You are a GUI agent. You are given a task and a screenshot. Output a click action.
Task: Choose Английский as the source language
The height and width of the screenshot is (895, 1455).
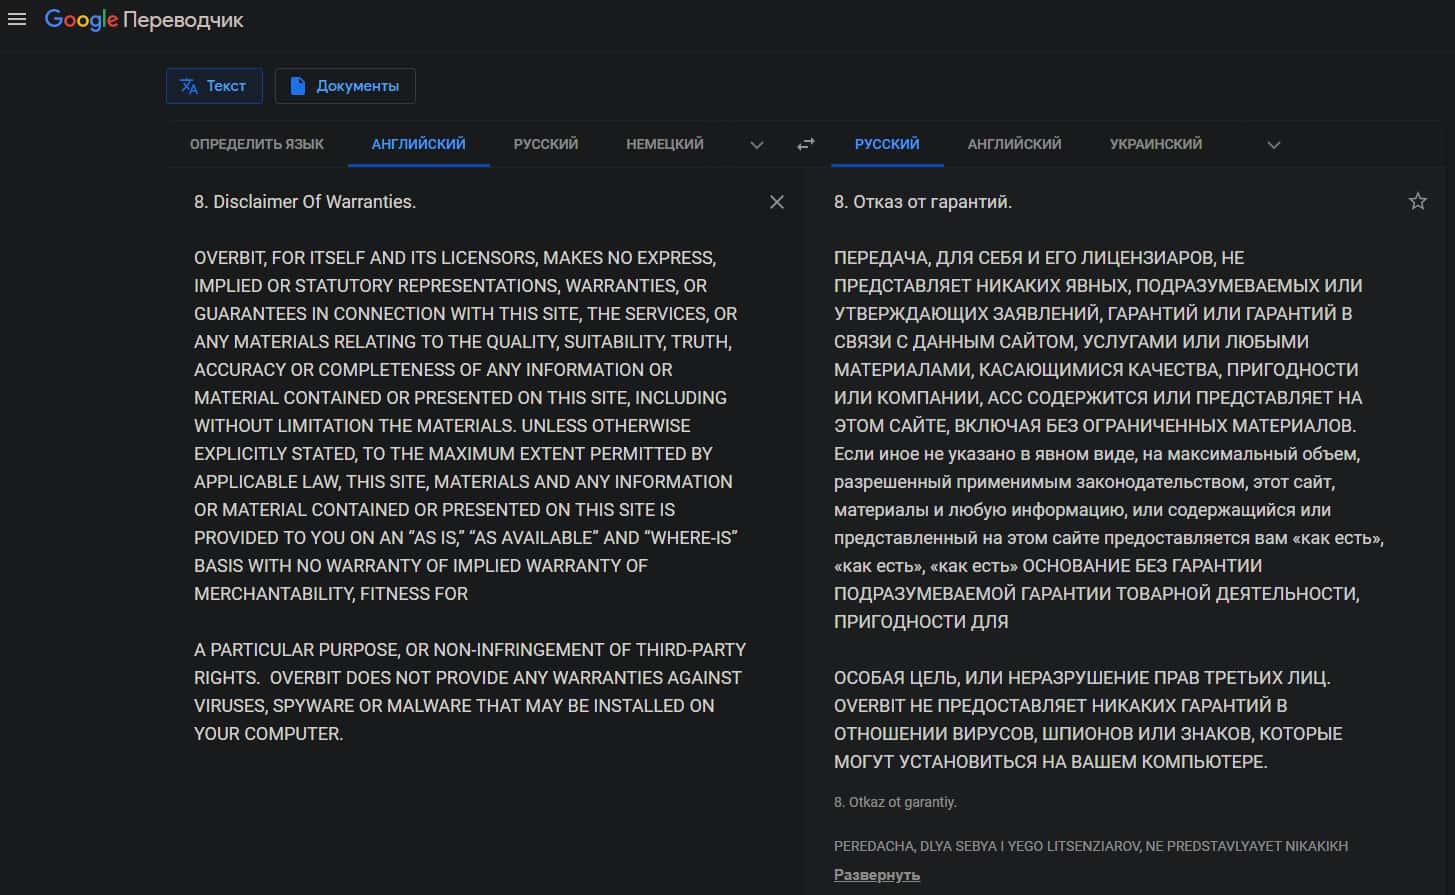click(x=418, y=144)
